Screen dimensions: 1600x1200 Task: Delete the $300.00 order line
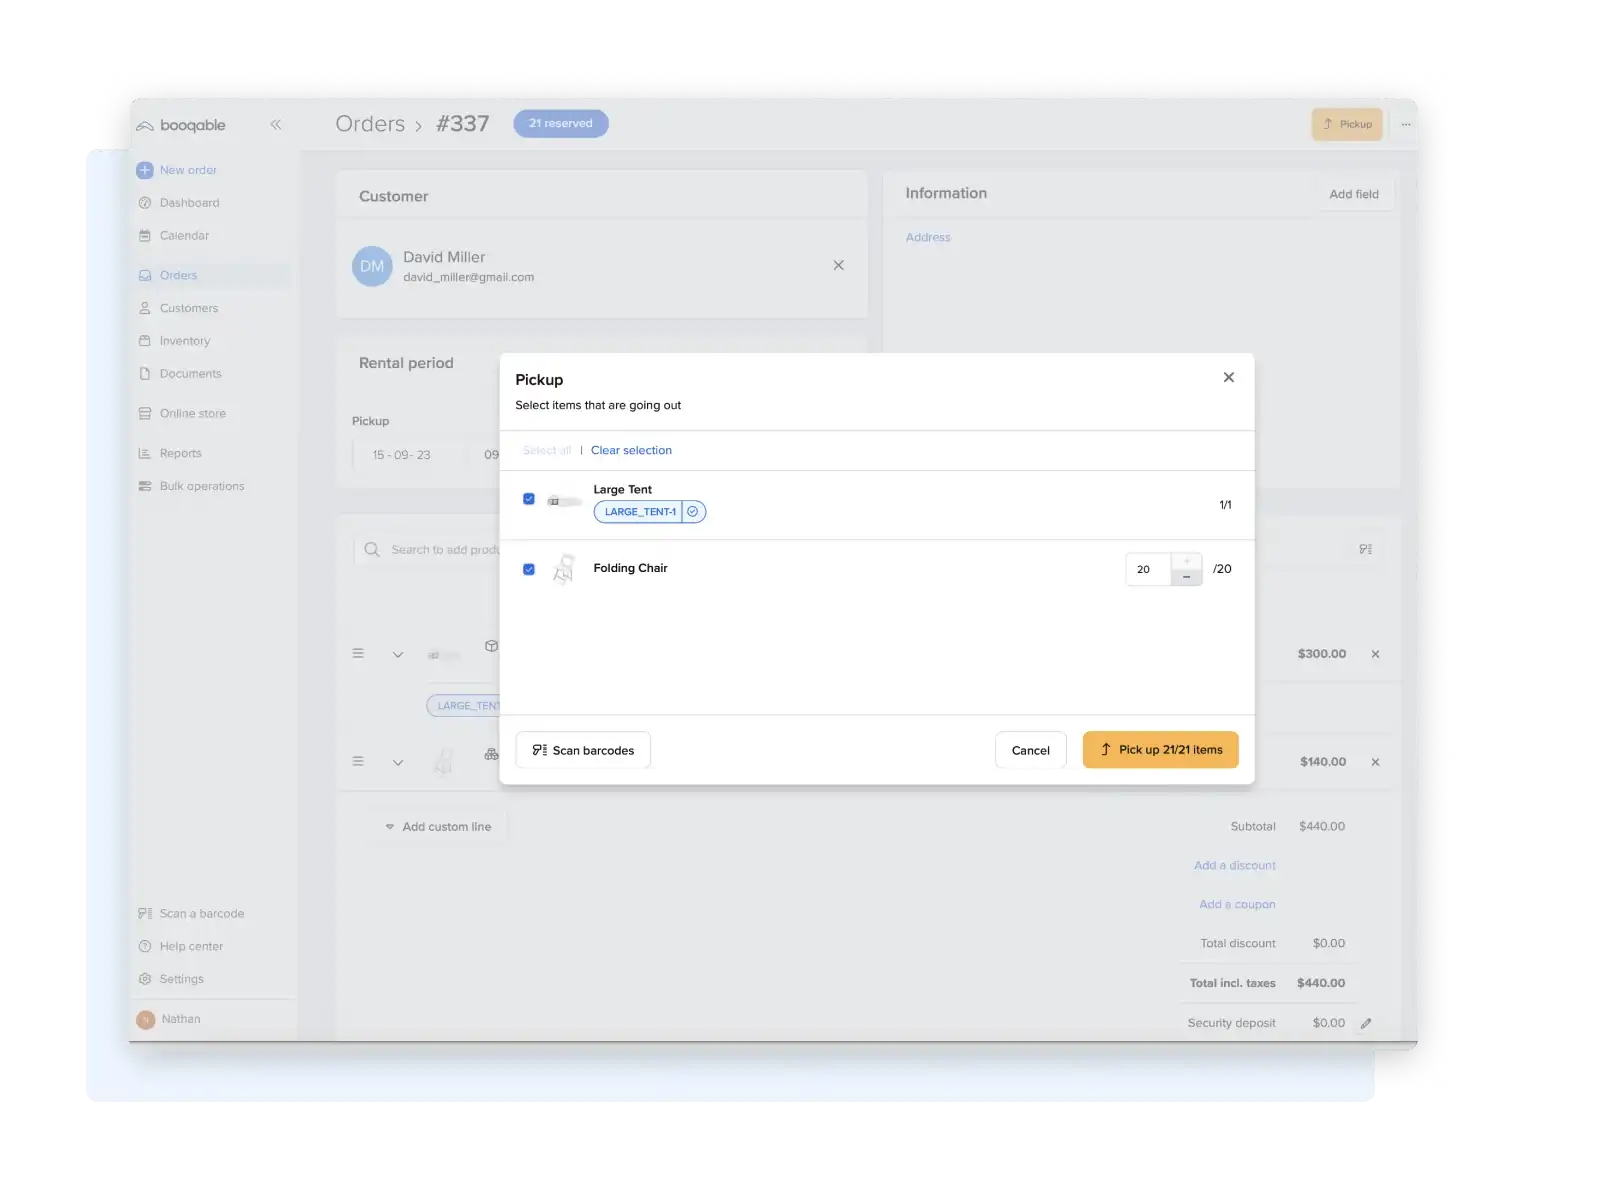coord(1375,654)
